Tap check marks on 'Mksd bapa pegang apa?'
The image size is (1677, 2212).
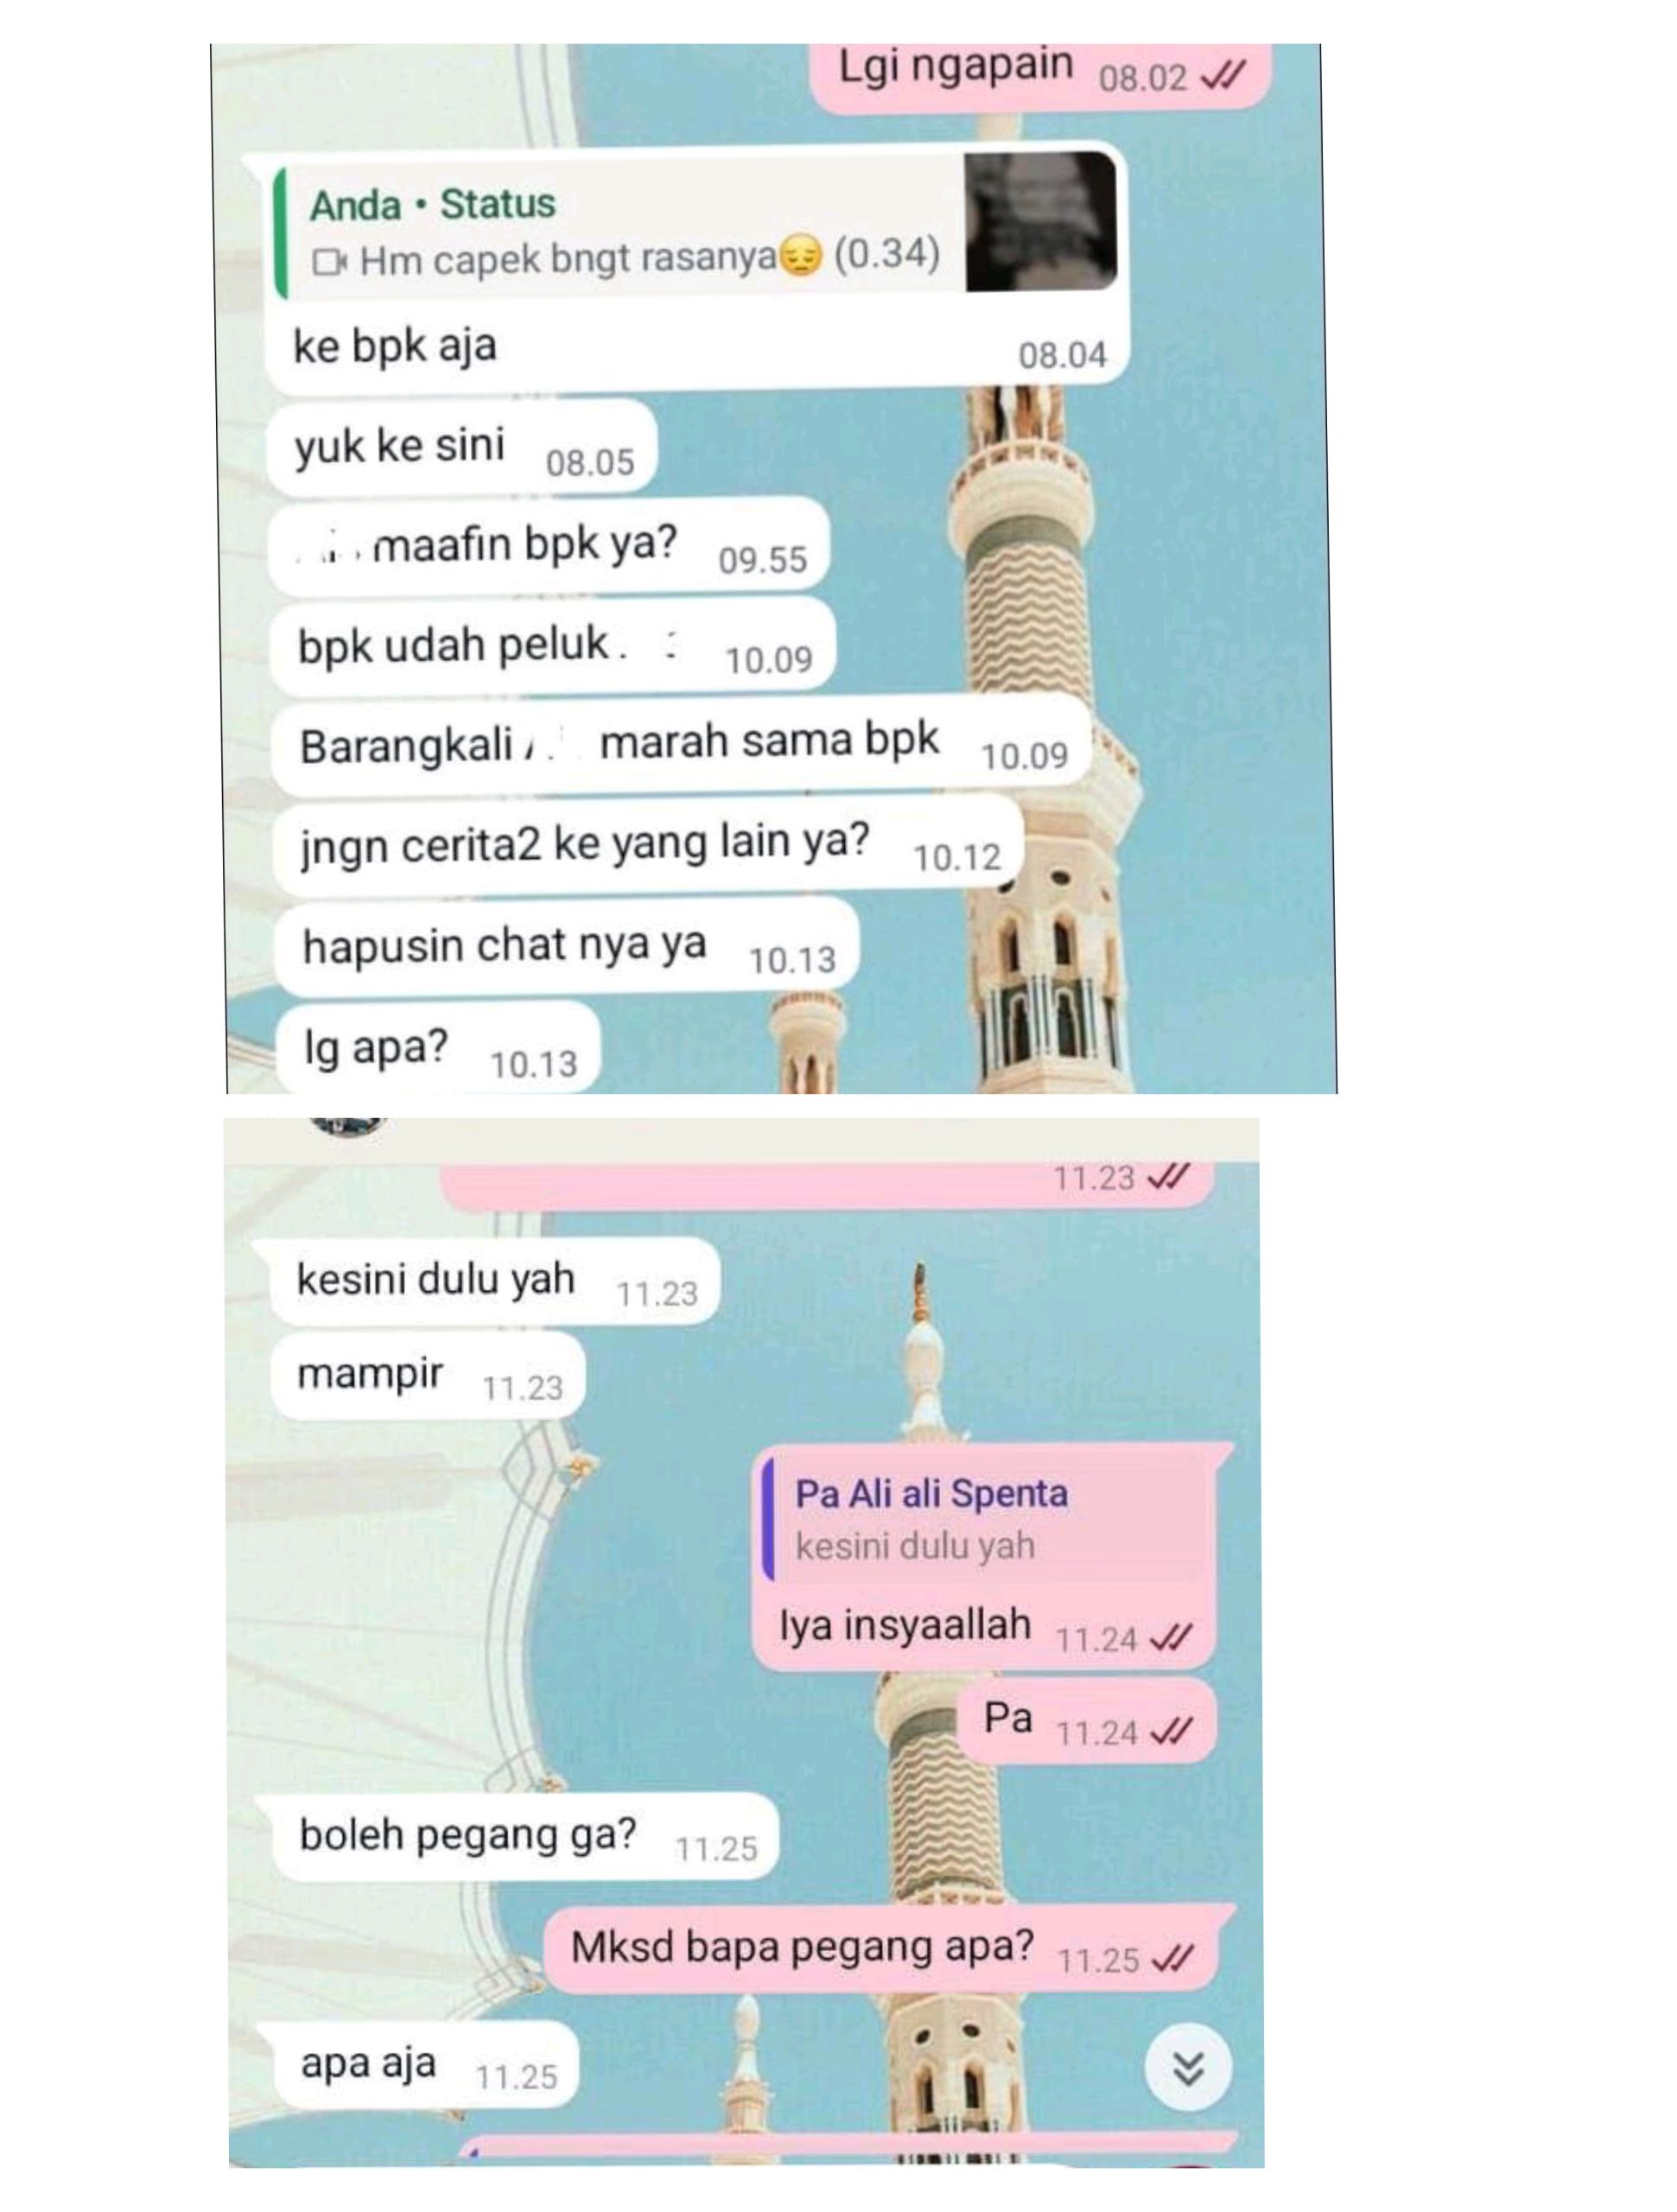(1172, 1958)
